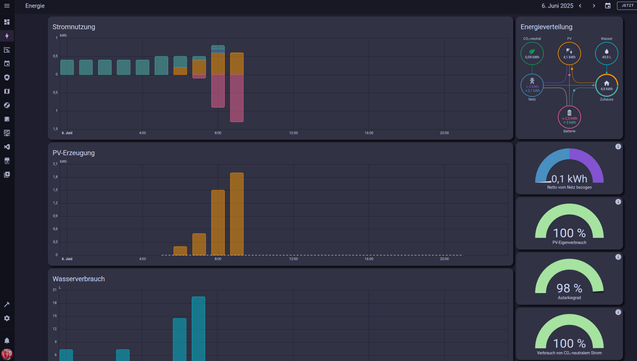Viewport: 637px width, 361px height.
Task: Show info for Netto vom Netz bezogen gauge
Action: [x=618, y=147]
